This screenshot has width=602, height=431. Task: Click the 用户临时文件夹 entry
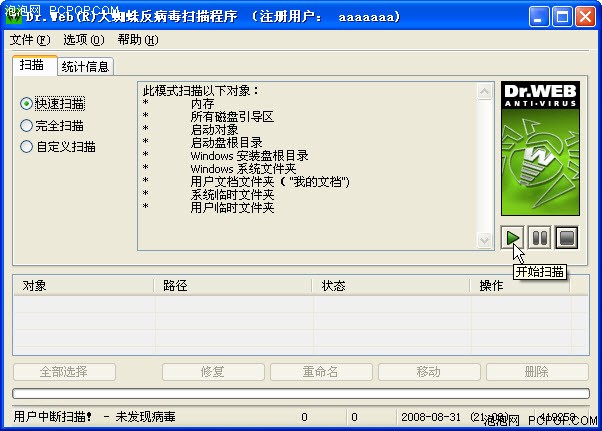click(232, 208)
